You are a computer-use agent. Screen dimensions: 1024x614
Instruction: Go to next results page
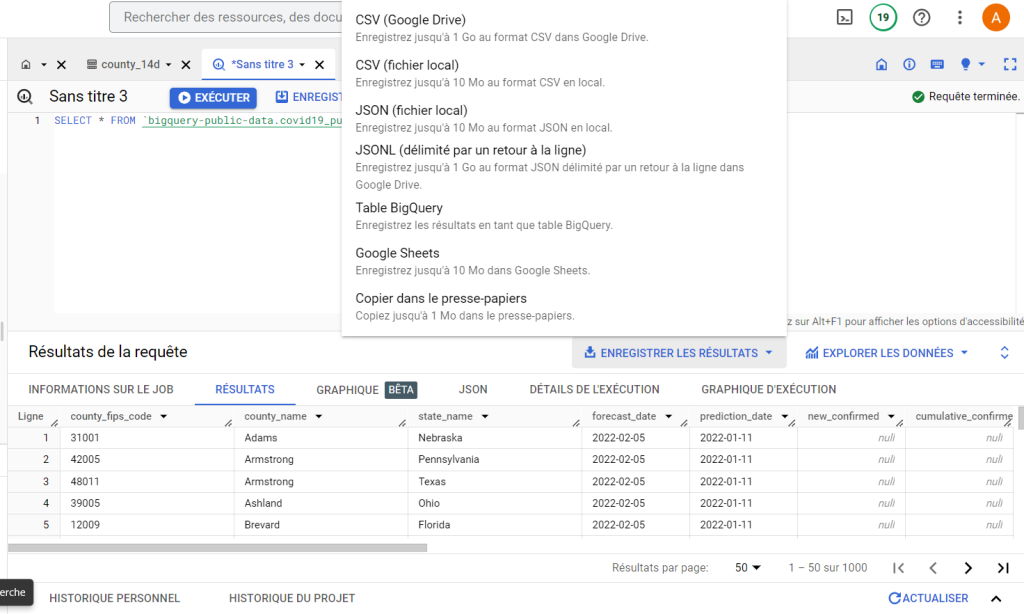coord(967,568)
